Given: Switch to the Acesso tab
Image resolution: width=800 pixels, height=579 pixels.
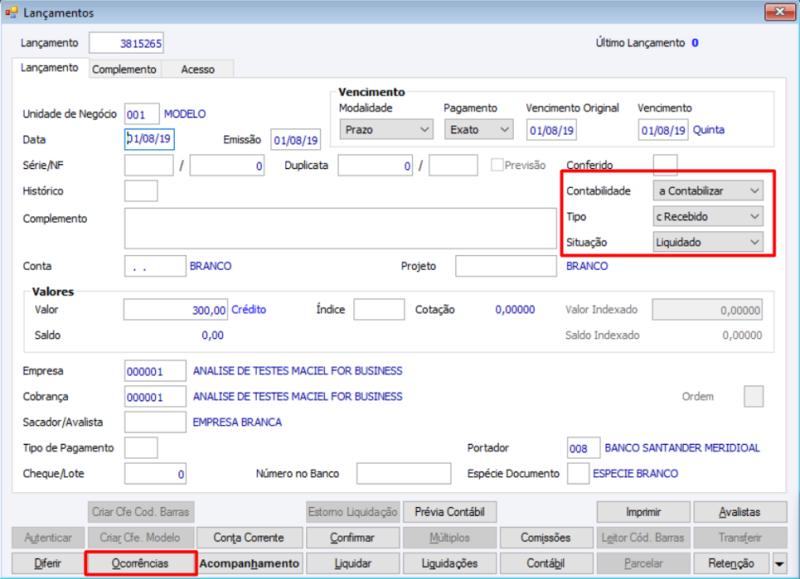Looking at the screenshot, I should (x=198, y=69).
